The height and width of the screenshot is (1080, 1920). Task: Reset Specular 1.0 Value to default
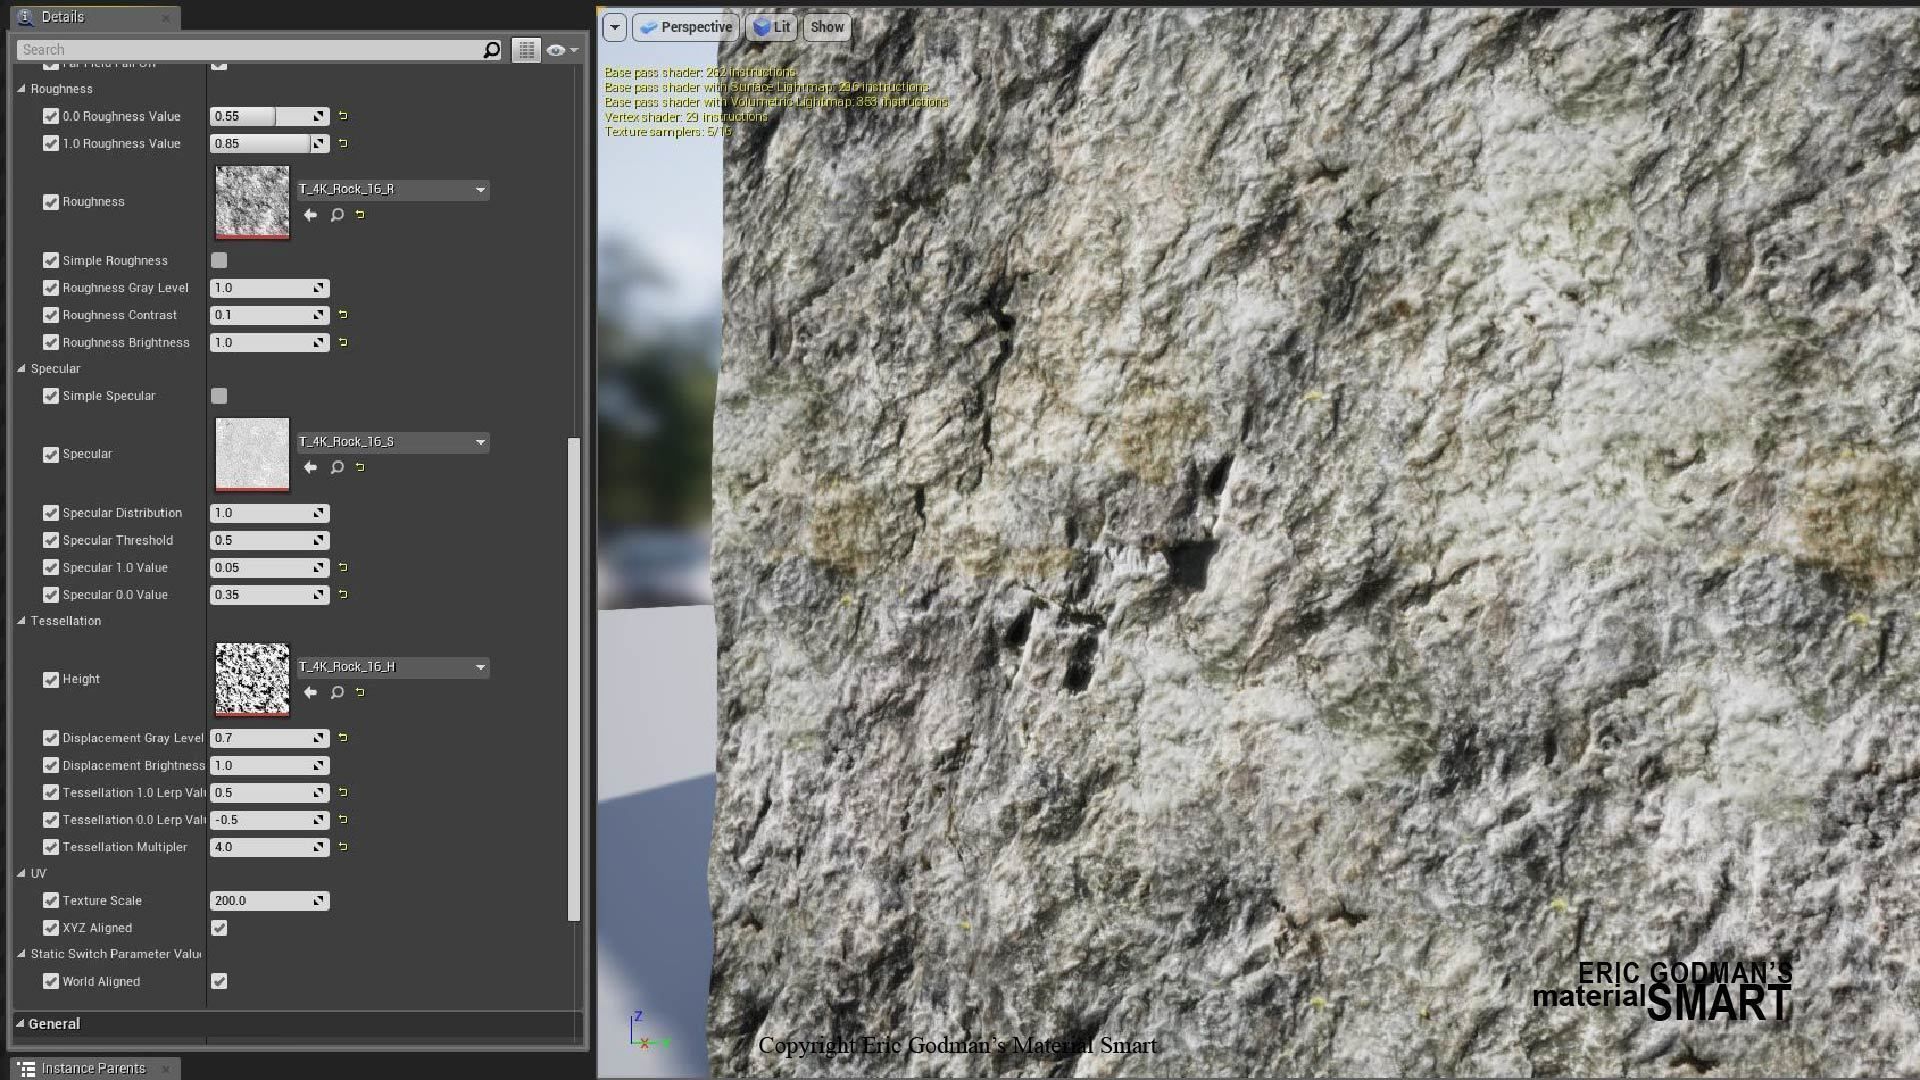click(x=343, y=568)
